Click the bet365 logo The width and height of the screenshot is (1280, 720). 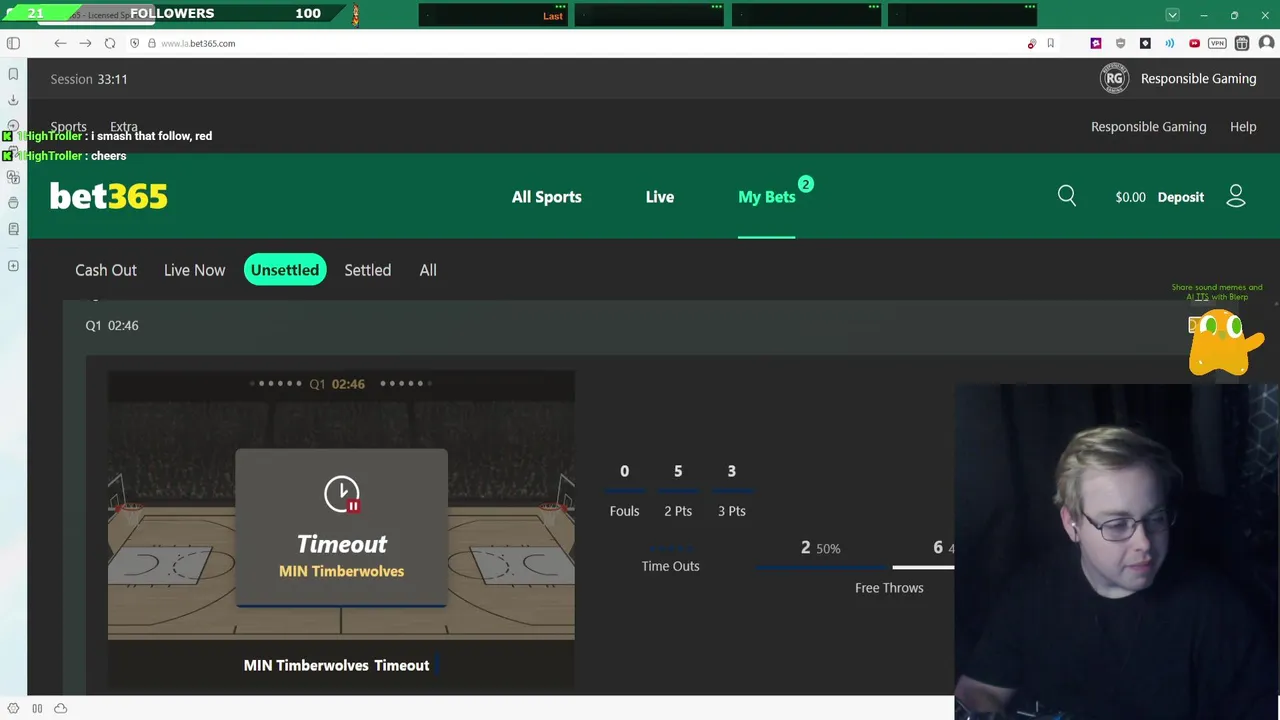click(109, 196)
